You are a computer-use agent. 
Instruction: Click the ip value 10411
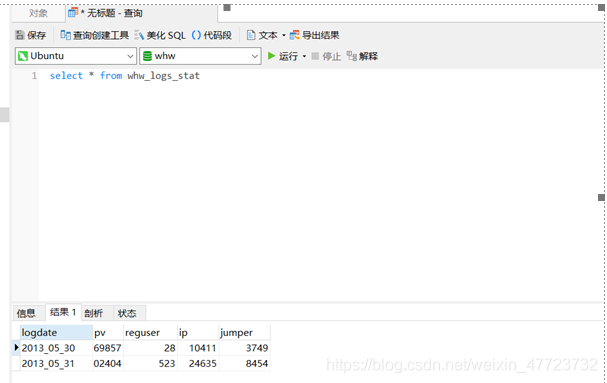click(x=198, y=348)
